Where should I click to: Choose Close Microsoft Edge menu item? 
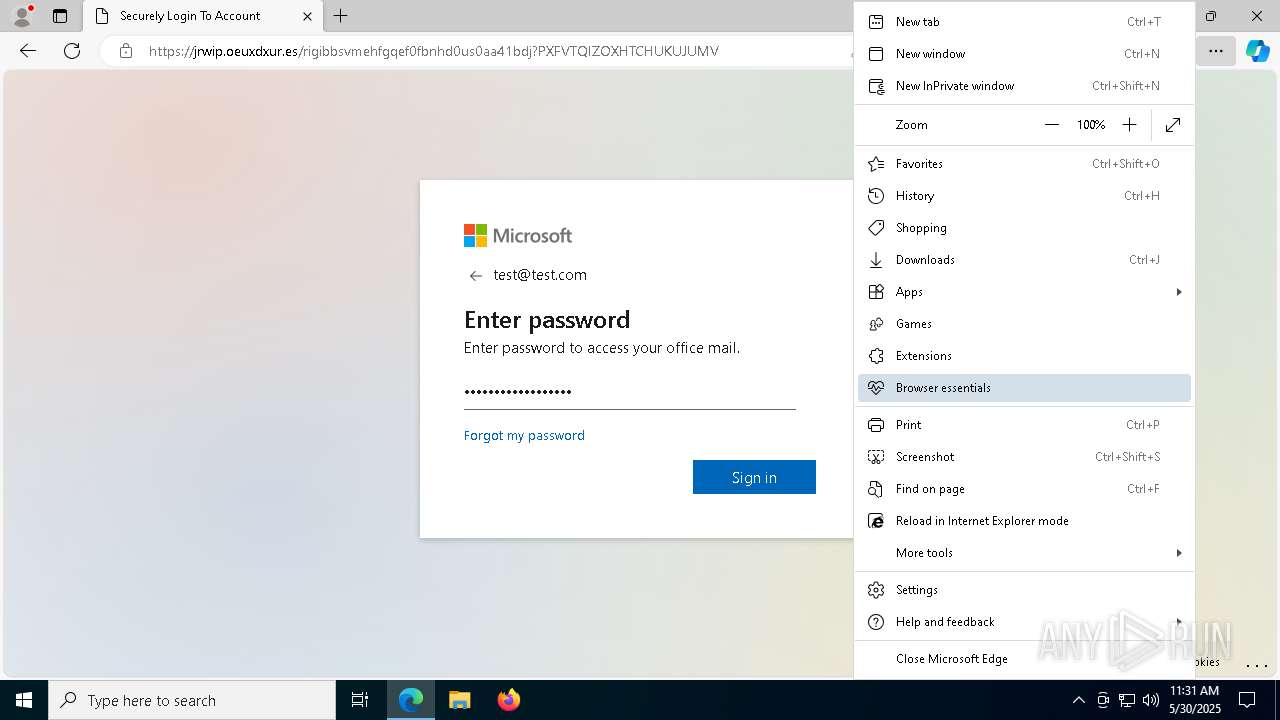point(1024,659)
